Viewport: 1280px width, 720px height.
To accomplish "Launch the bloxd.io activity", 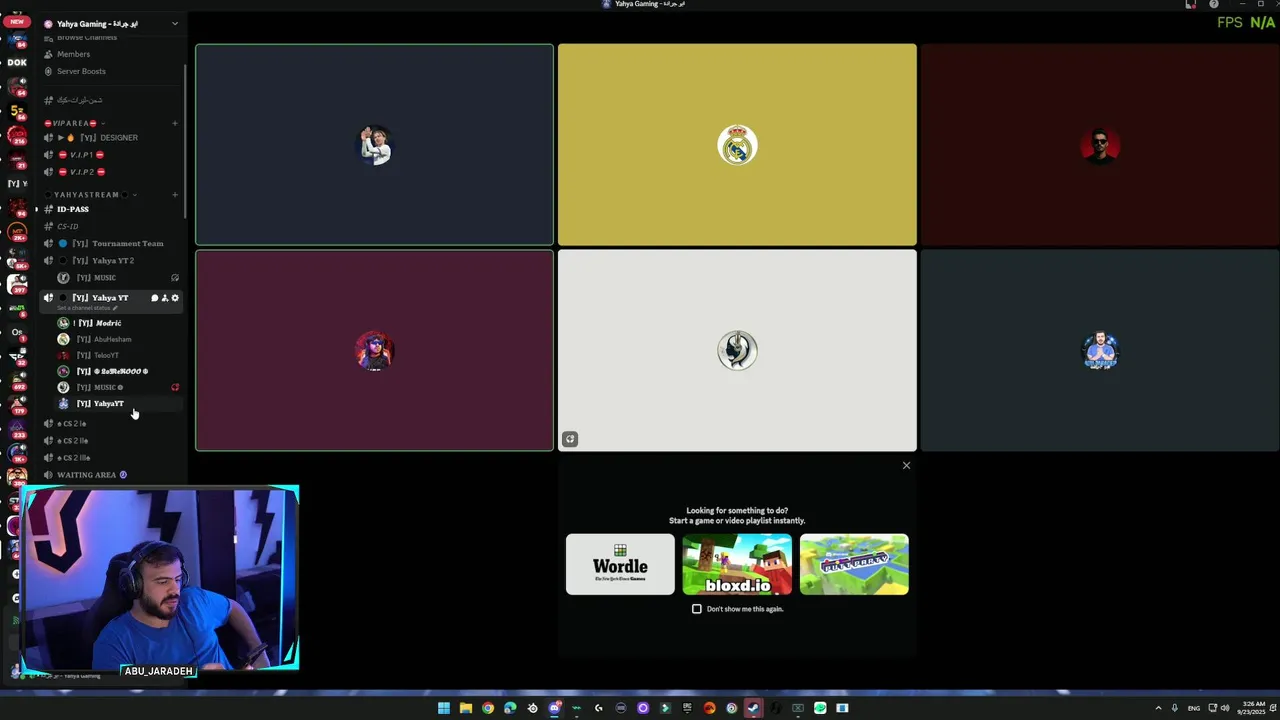I will (737, 564).
